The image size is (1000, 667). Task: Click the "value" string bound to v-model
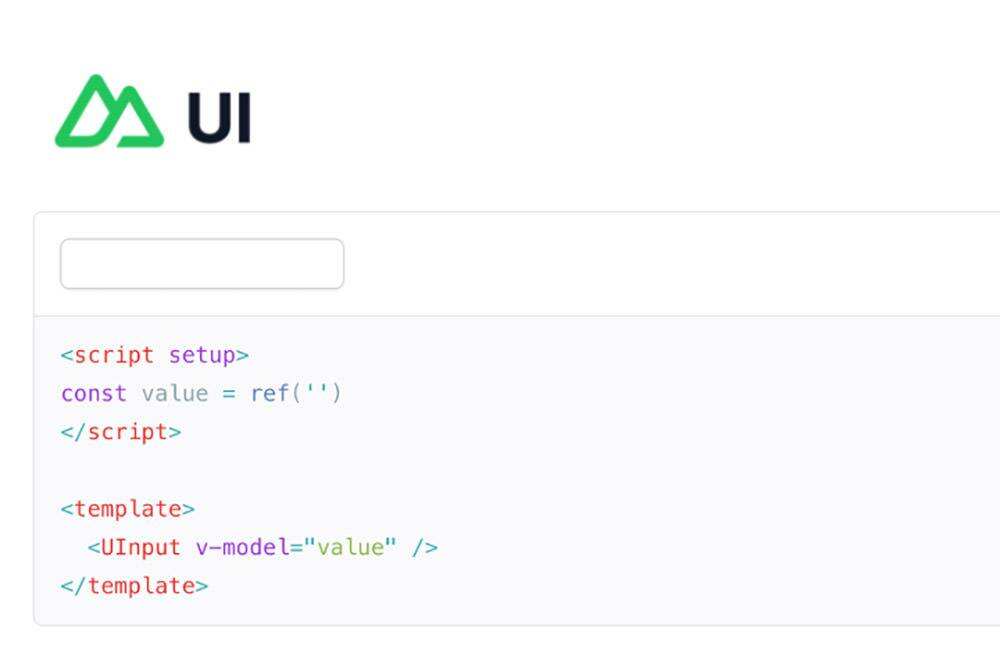(x=350, y=548)
